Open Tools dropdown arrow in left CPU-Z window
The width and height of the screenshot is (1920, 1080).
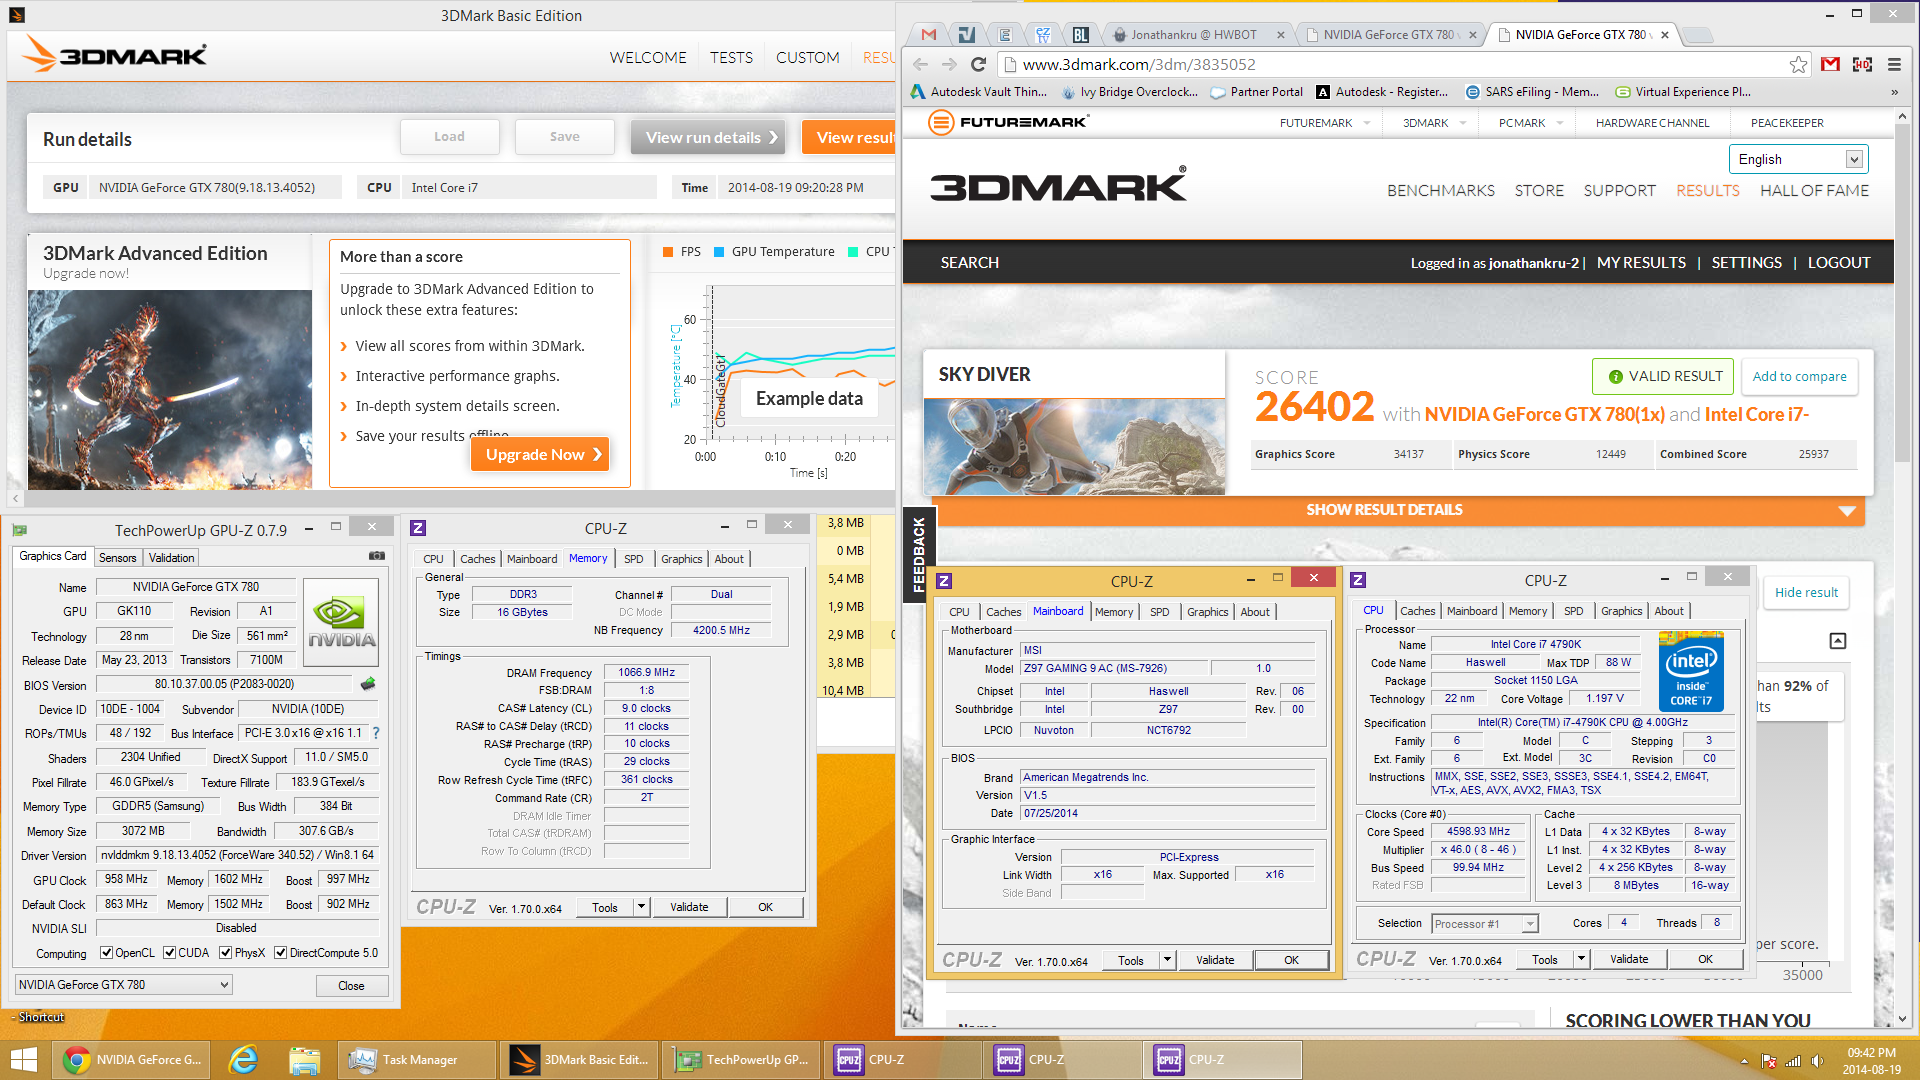coord(641,907)
